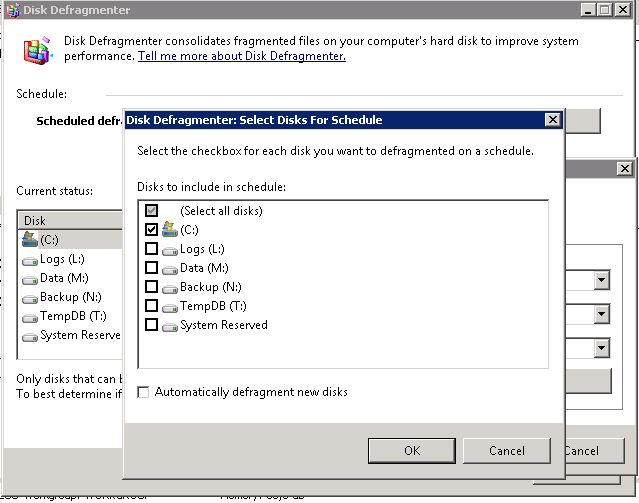Click Logs (L:) icon in Current status list
The image size is (639, 503).
tap(30, 261)
